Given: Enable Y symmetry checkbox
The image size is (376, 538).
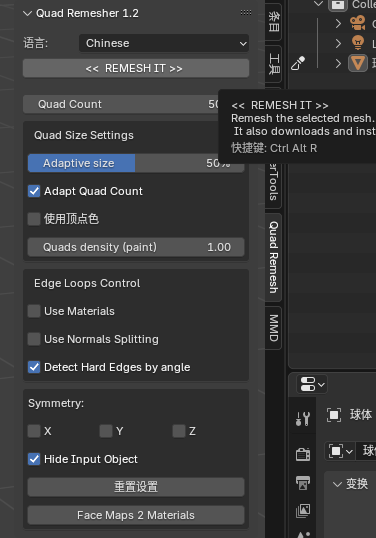Looking at the screenshot, I should click(106, 431).
